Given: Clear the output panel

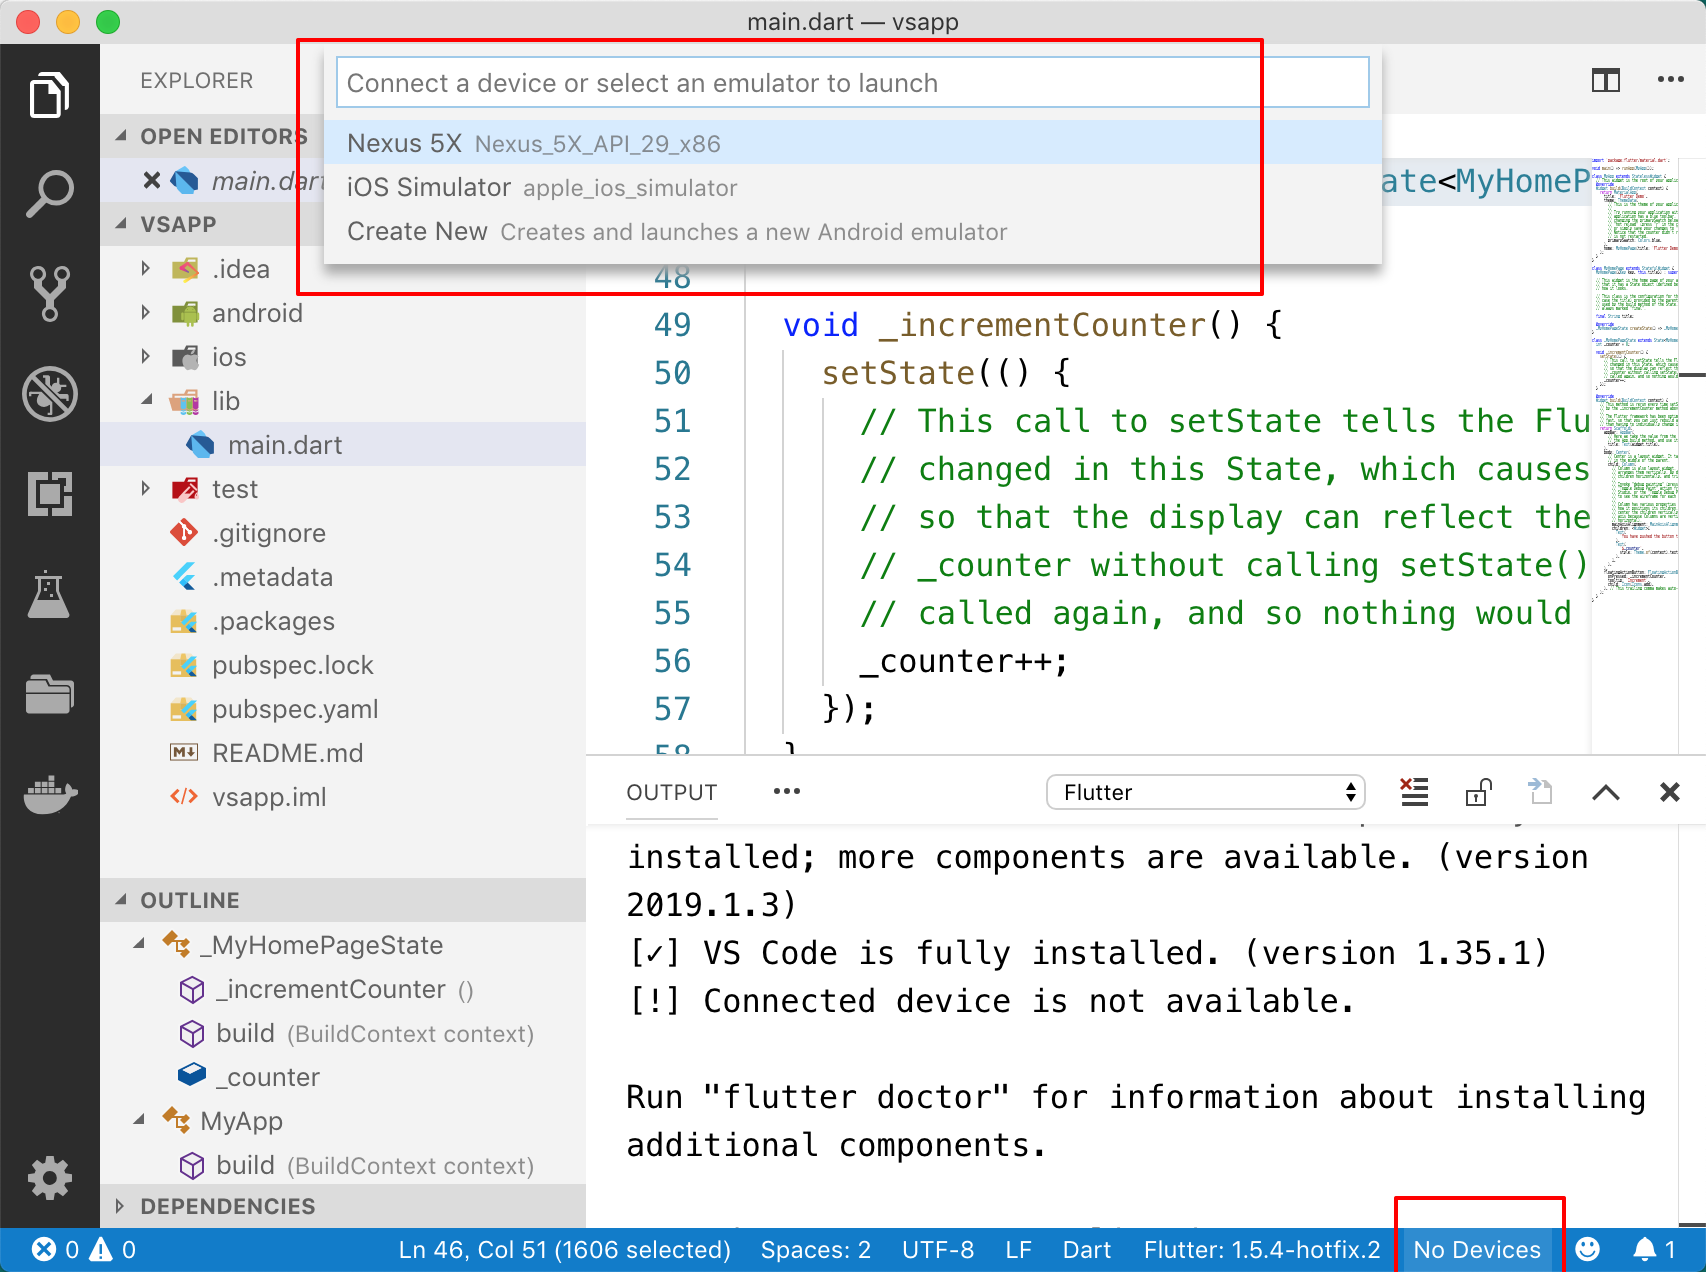Looking at the screenshot, I should [x=1414, y=792].
